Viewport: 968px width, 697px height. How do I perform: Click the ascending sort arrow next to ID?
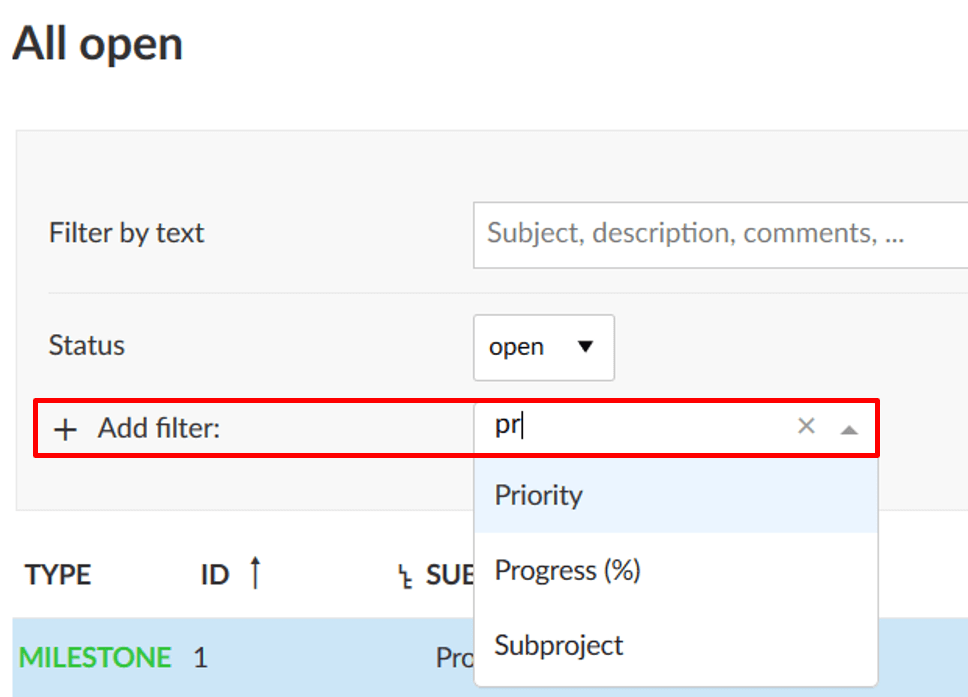[255, 573]
